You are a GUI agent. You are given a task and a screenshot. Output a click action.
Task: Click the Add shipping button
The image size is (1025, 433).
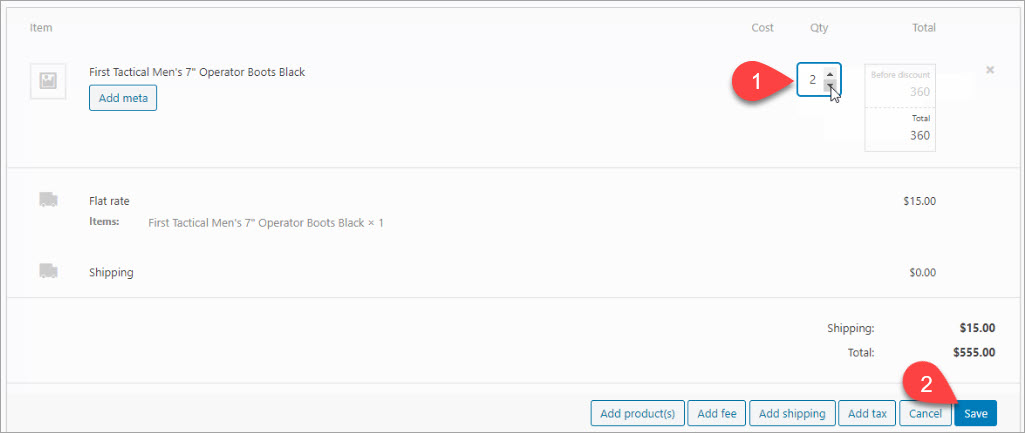(792, 413)
